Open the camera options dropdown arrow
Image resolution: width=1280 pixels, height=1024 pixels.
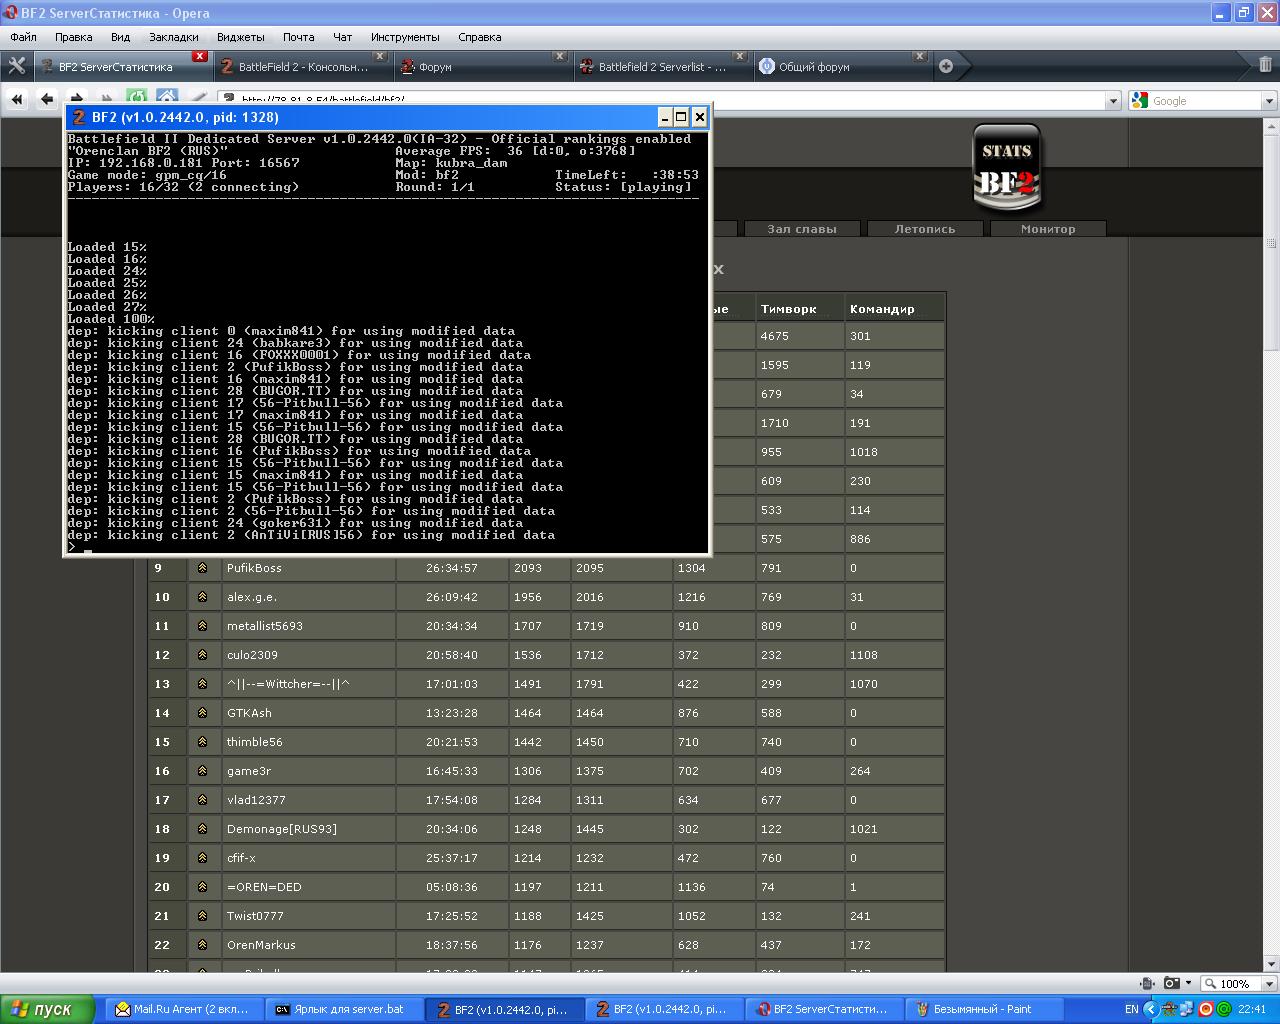click(1188, 983)
